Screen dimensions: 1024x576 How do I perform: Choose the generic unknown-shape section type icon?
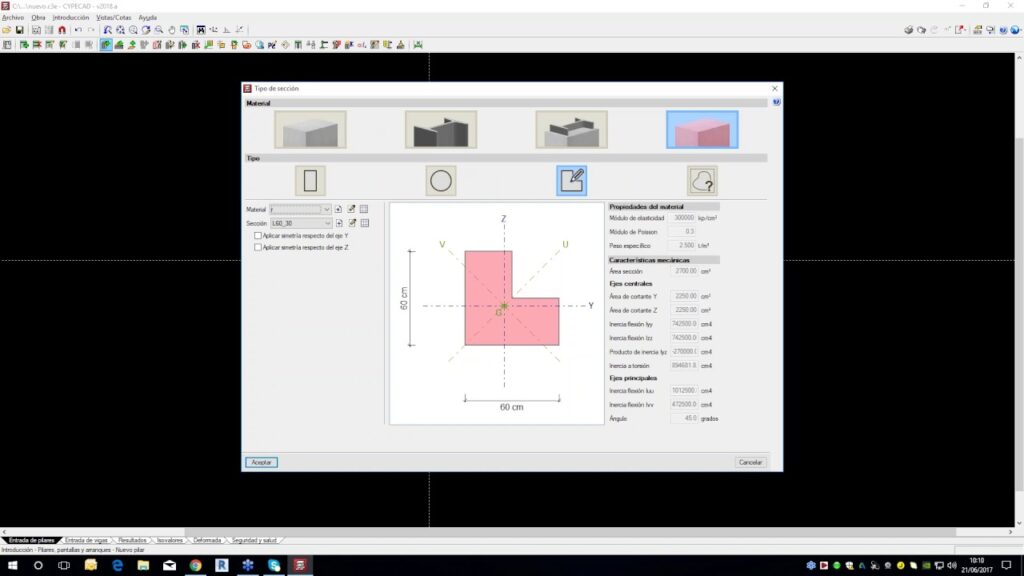[x=702, y=181]
